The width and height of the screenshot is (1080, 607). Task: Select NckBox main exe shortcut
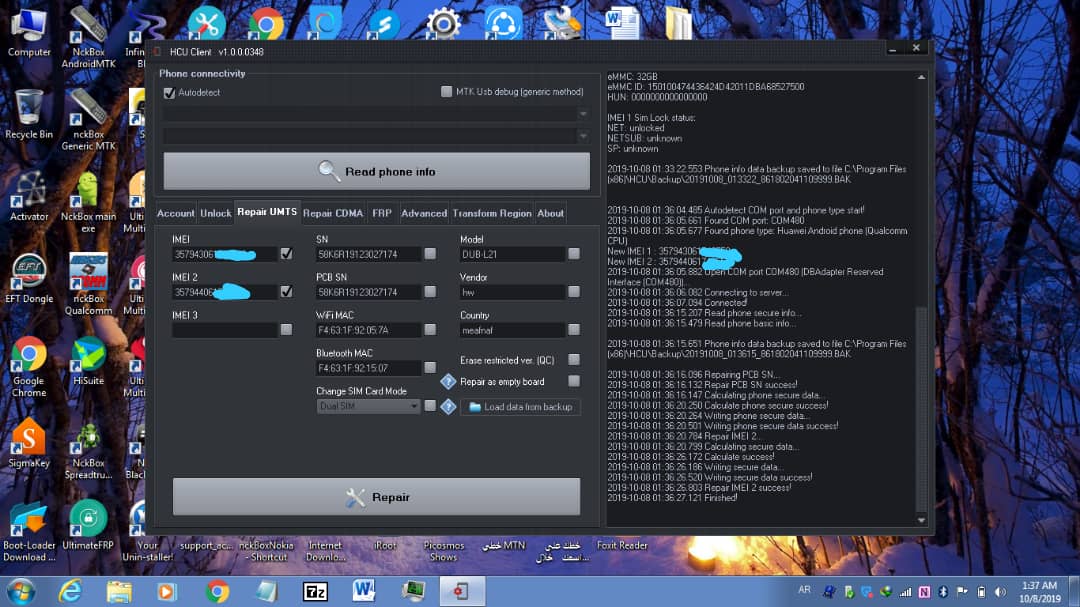88,202
